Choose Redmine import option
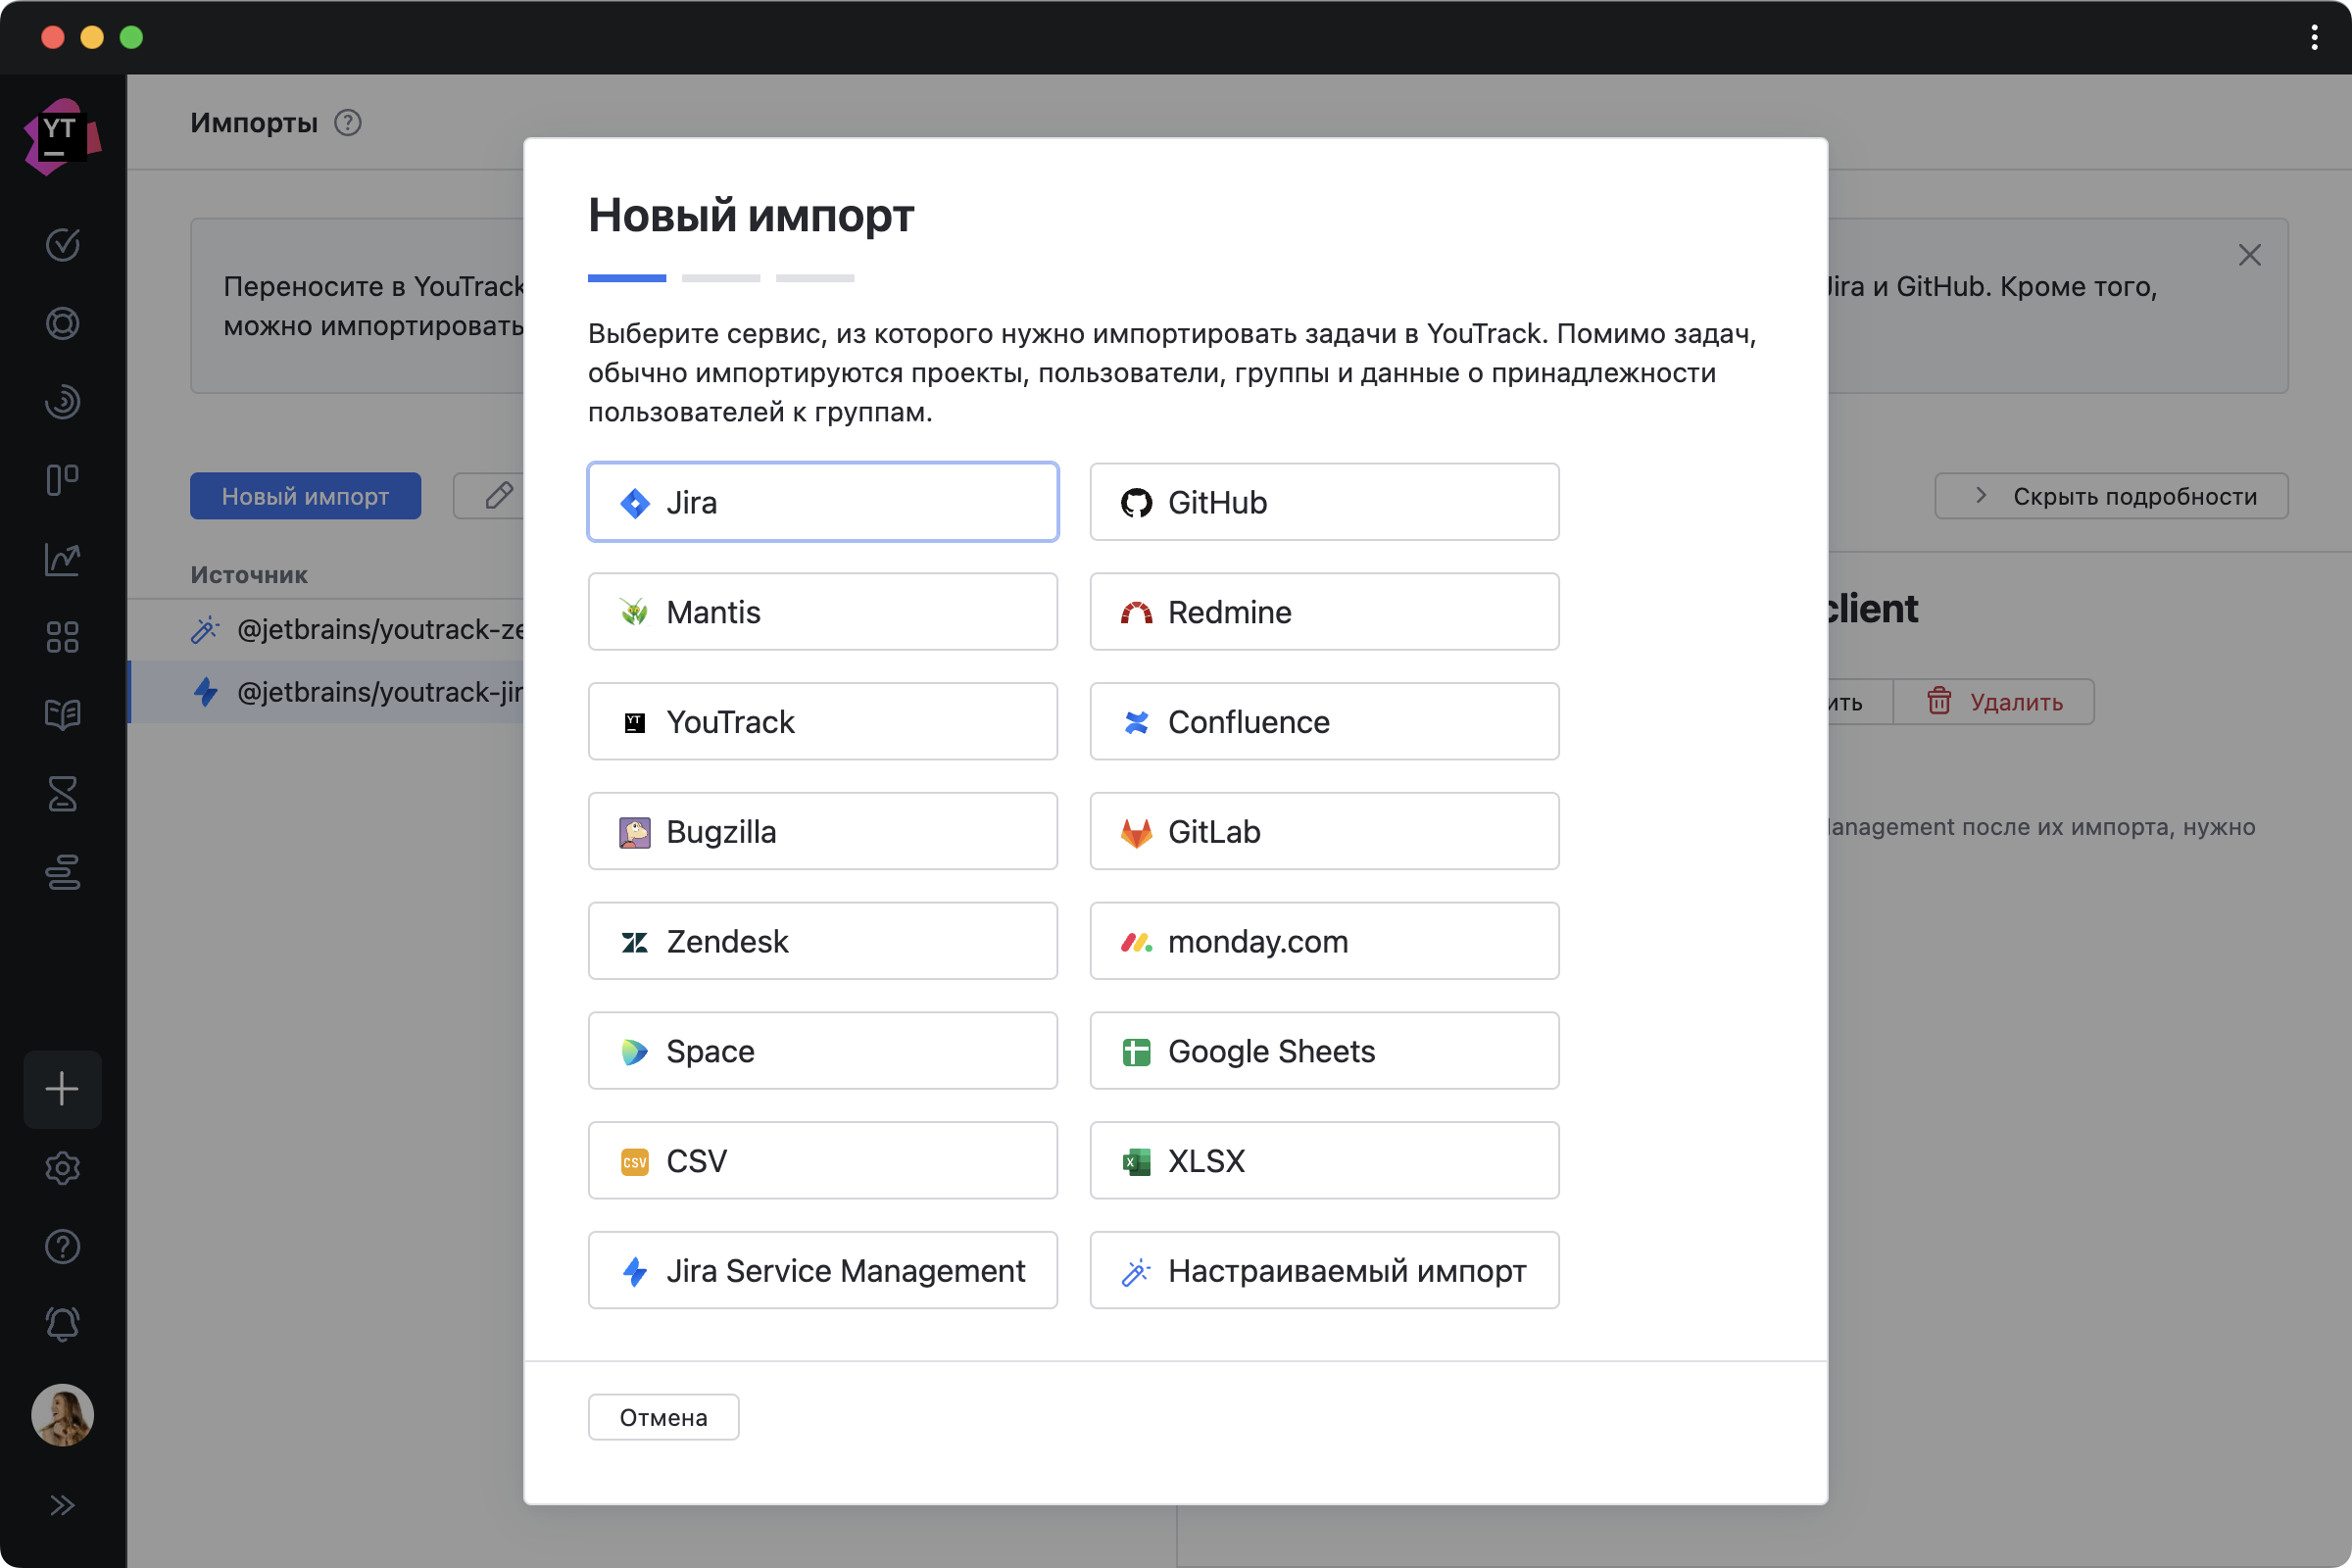The image size is (2352, 1568). [x=1324, y=612]
